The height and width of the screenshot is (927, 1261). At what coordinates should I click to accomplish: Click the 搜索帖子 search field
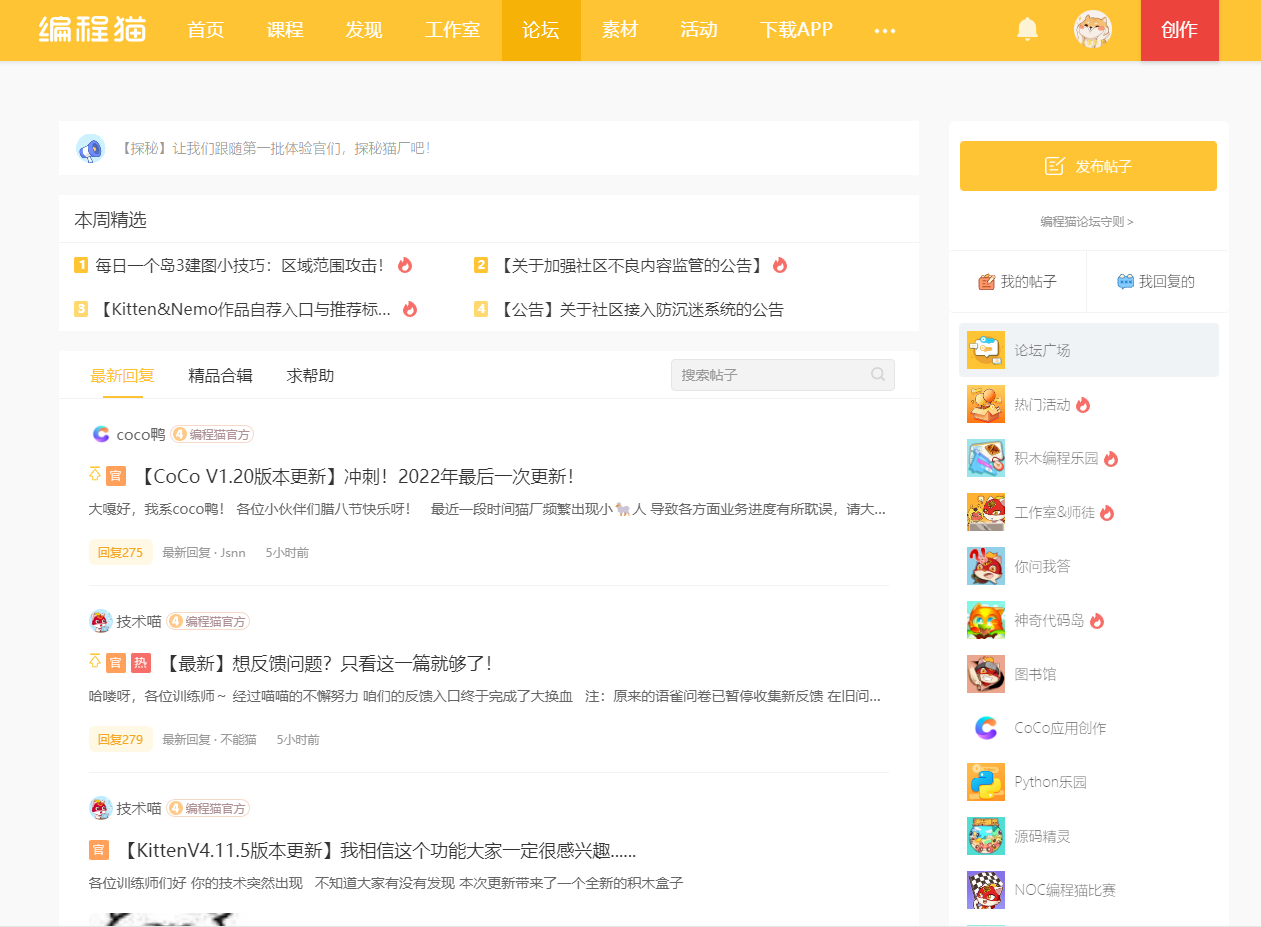(783, 375)
